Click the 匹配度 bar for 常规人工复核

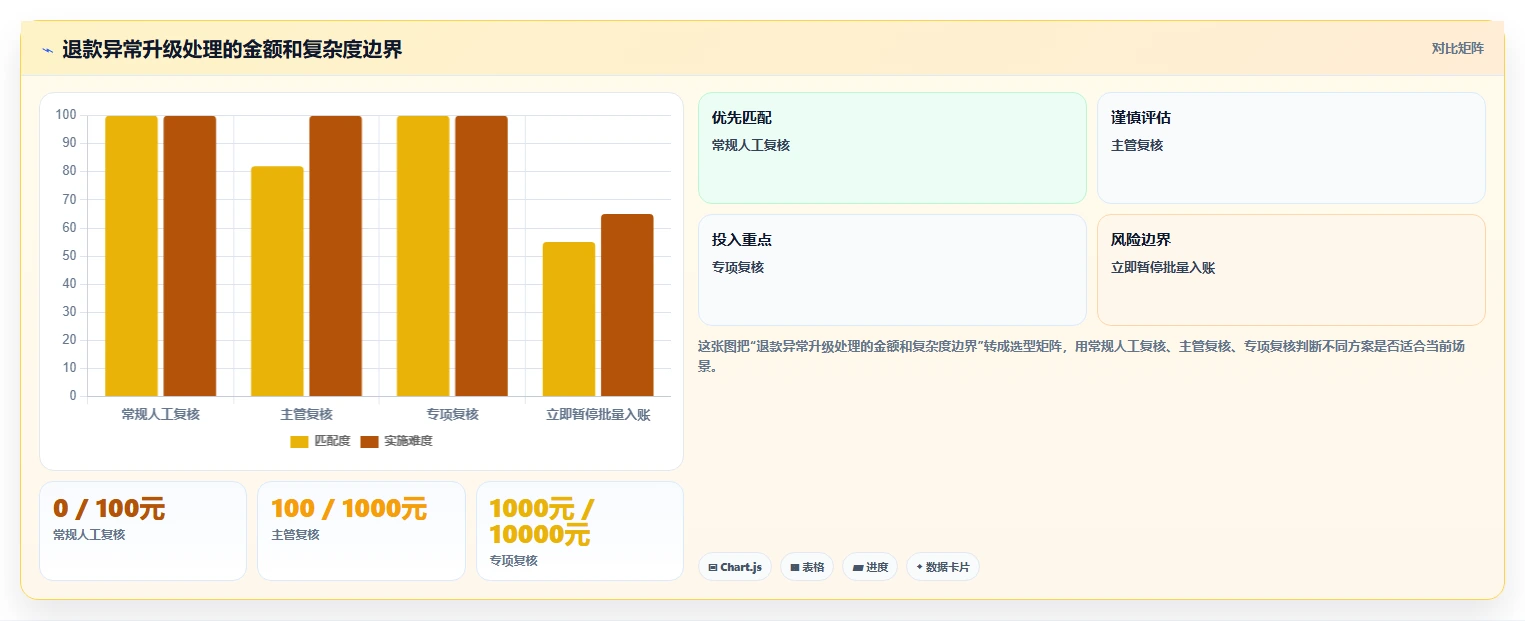pyautogui.click(x=131, y=256)
